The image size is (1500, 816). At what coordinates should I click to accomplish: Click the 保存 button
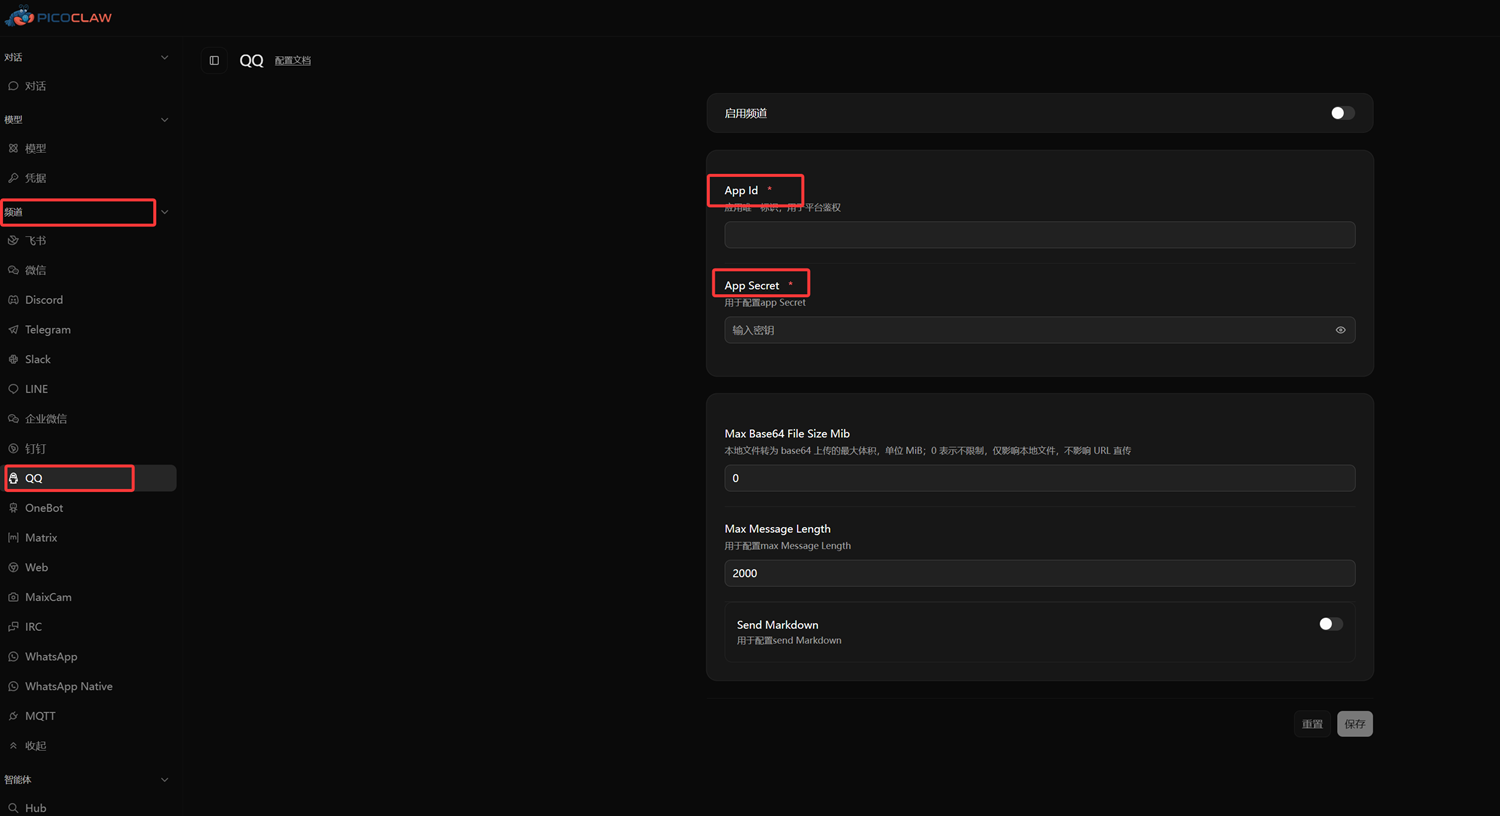[1355, 724]
